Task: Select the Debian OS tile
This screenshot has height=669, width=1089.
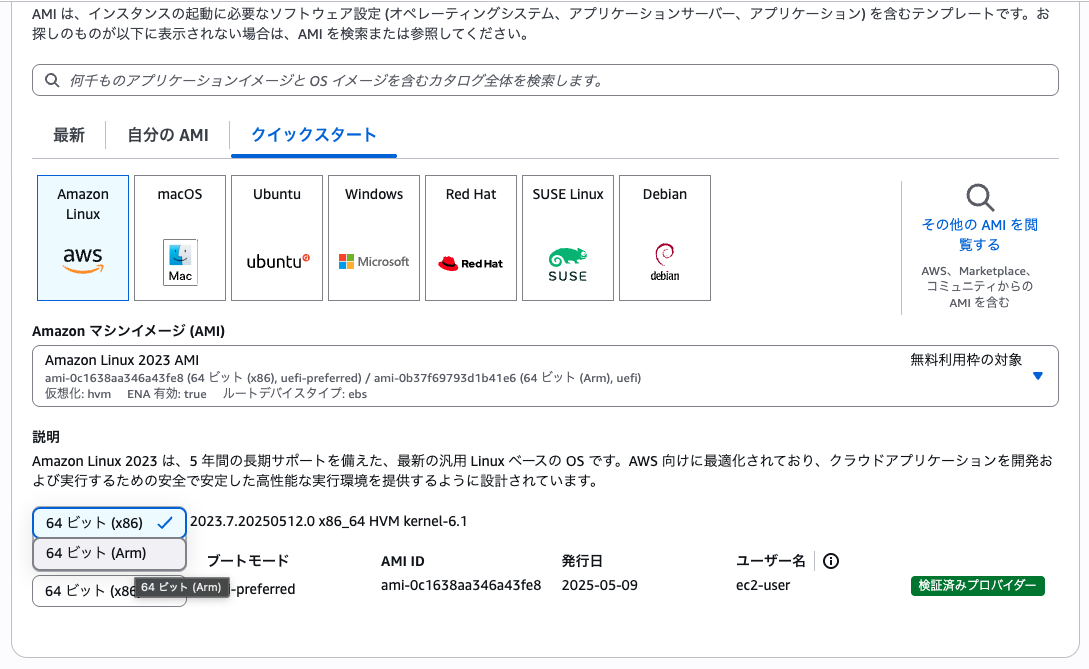Action: [664, 237]
